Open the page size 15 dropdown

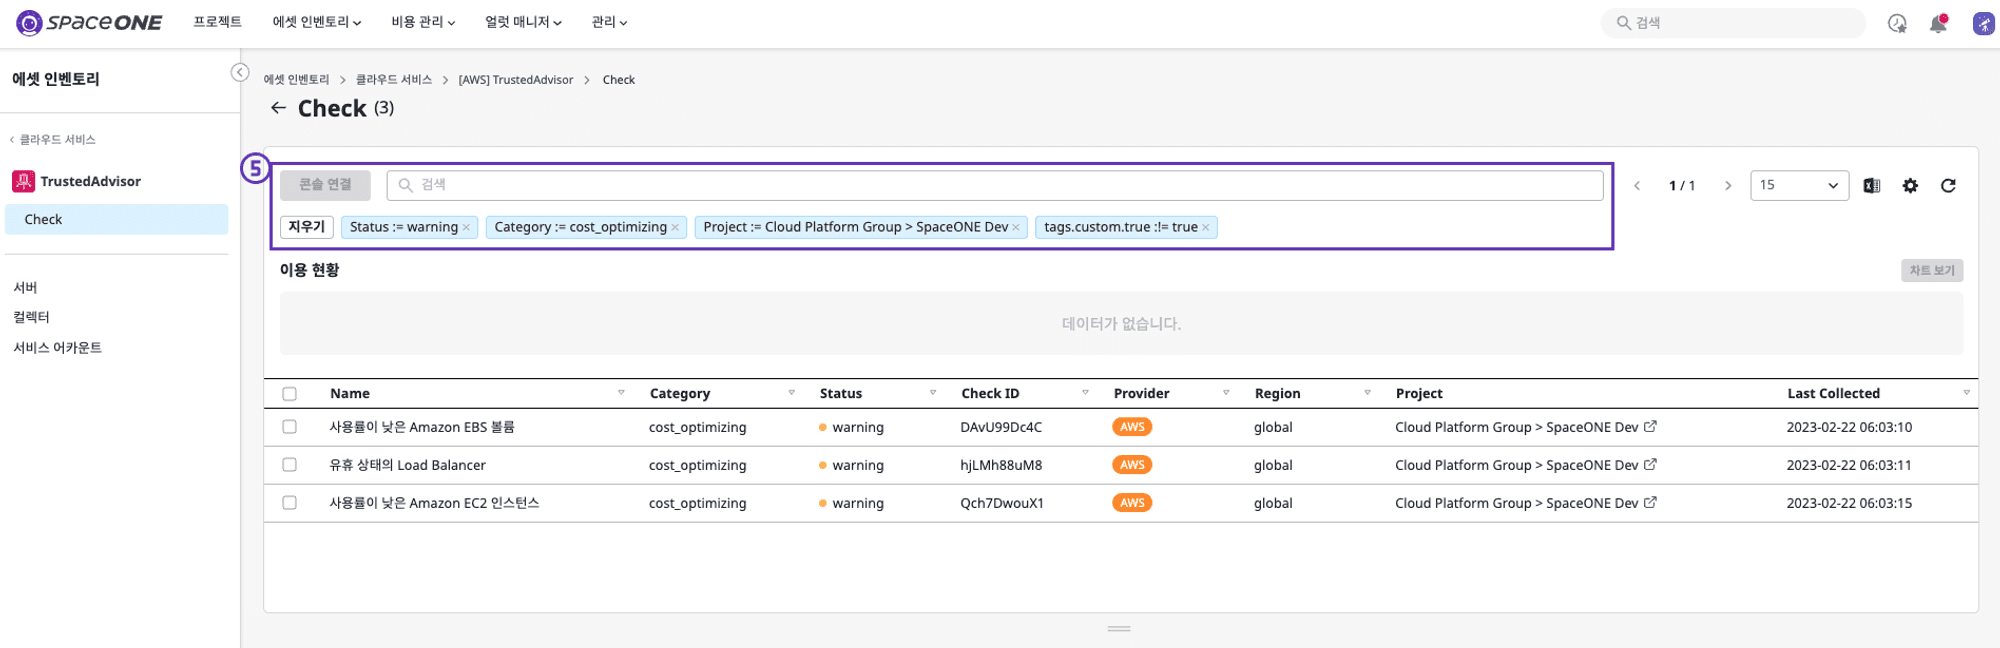pyautogui.click(x=1798, y=185)
